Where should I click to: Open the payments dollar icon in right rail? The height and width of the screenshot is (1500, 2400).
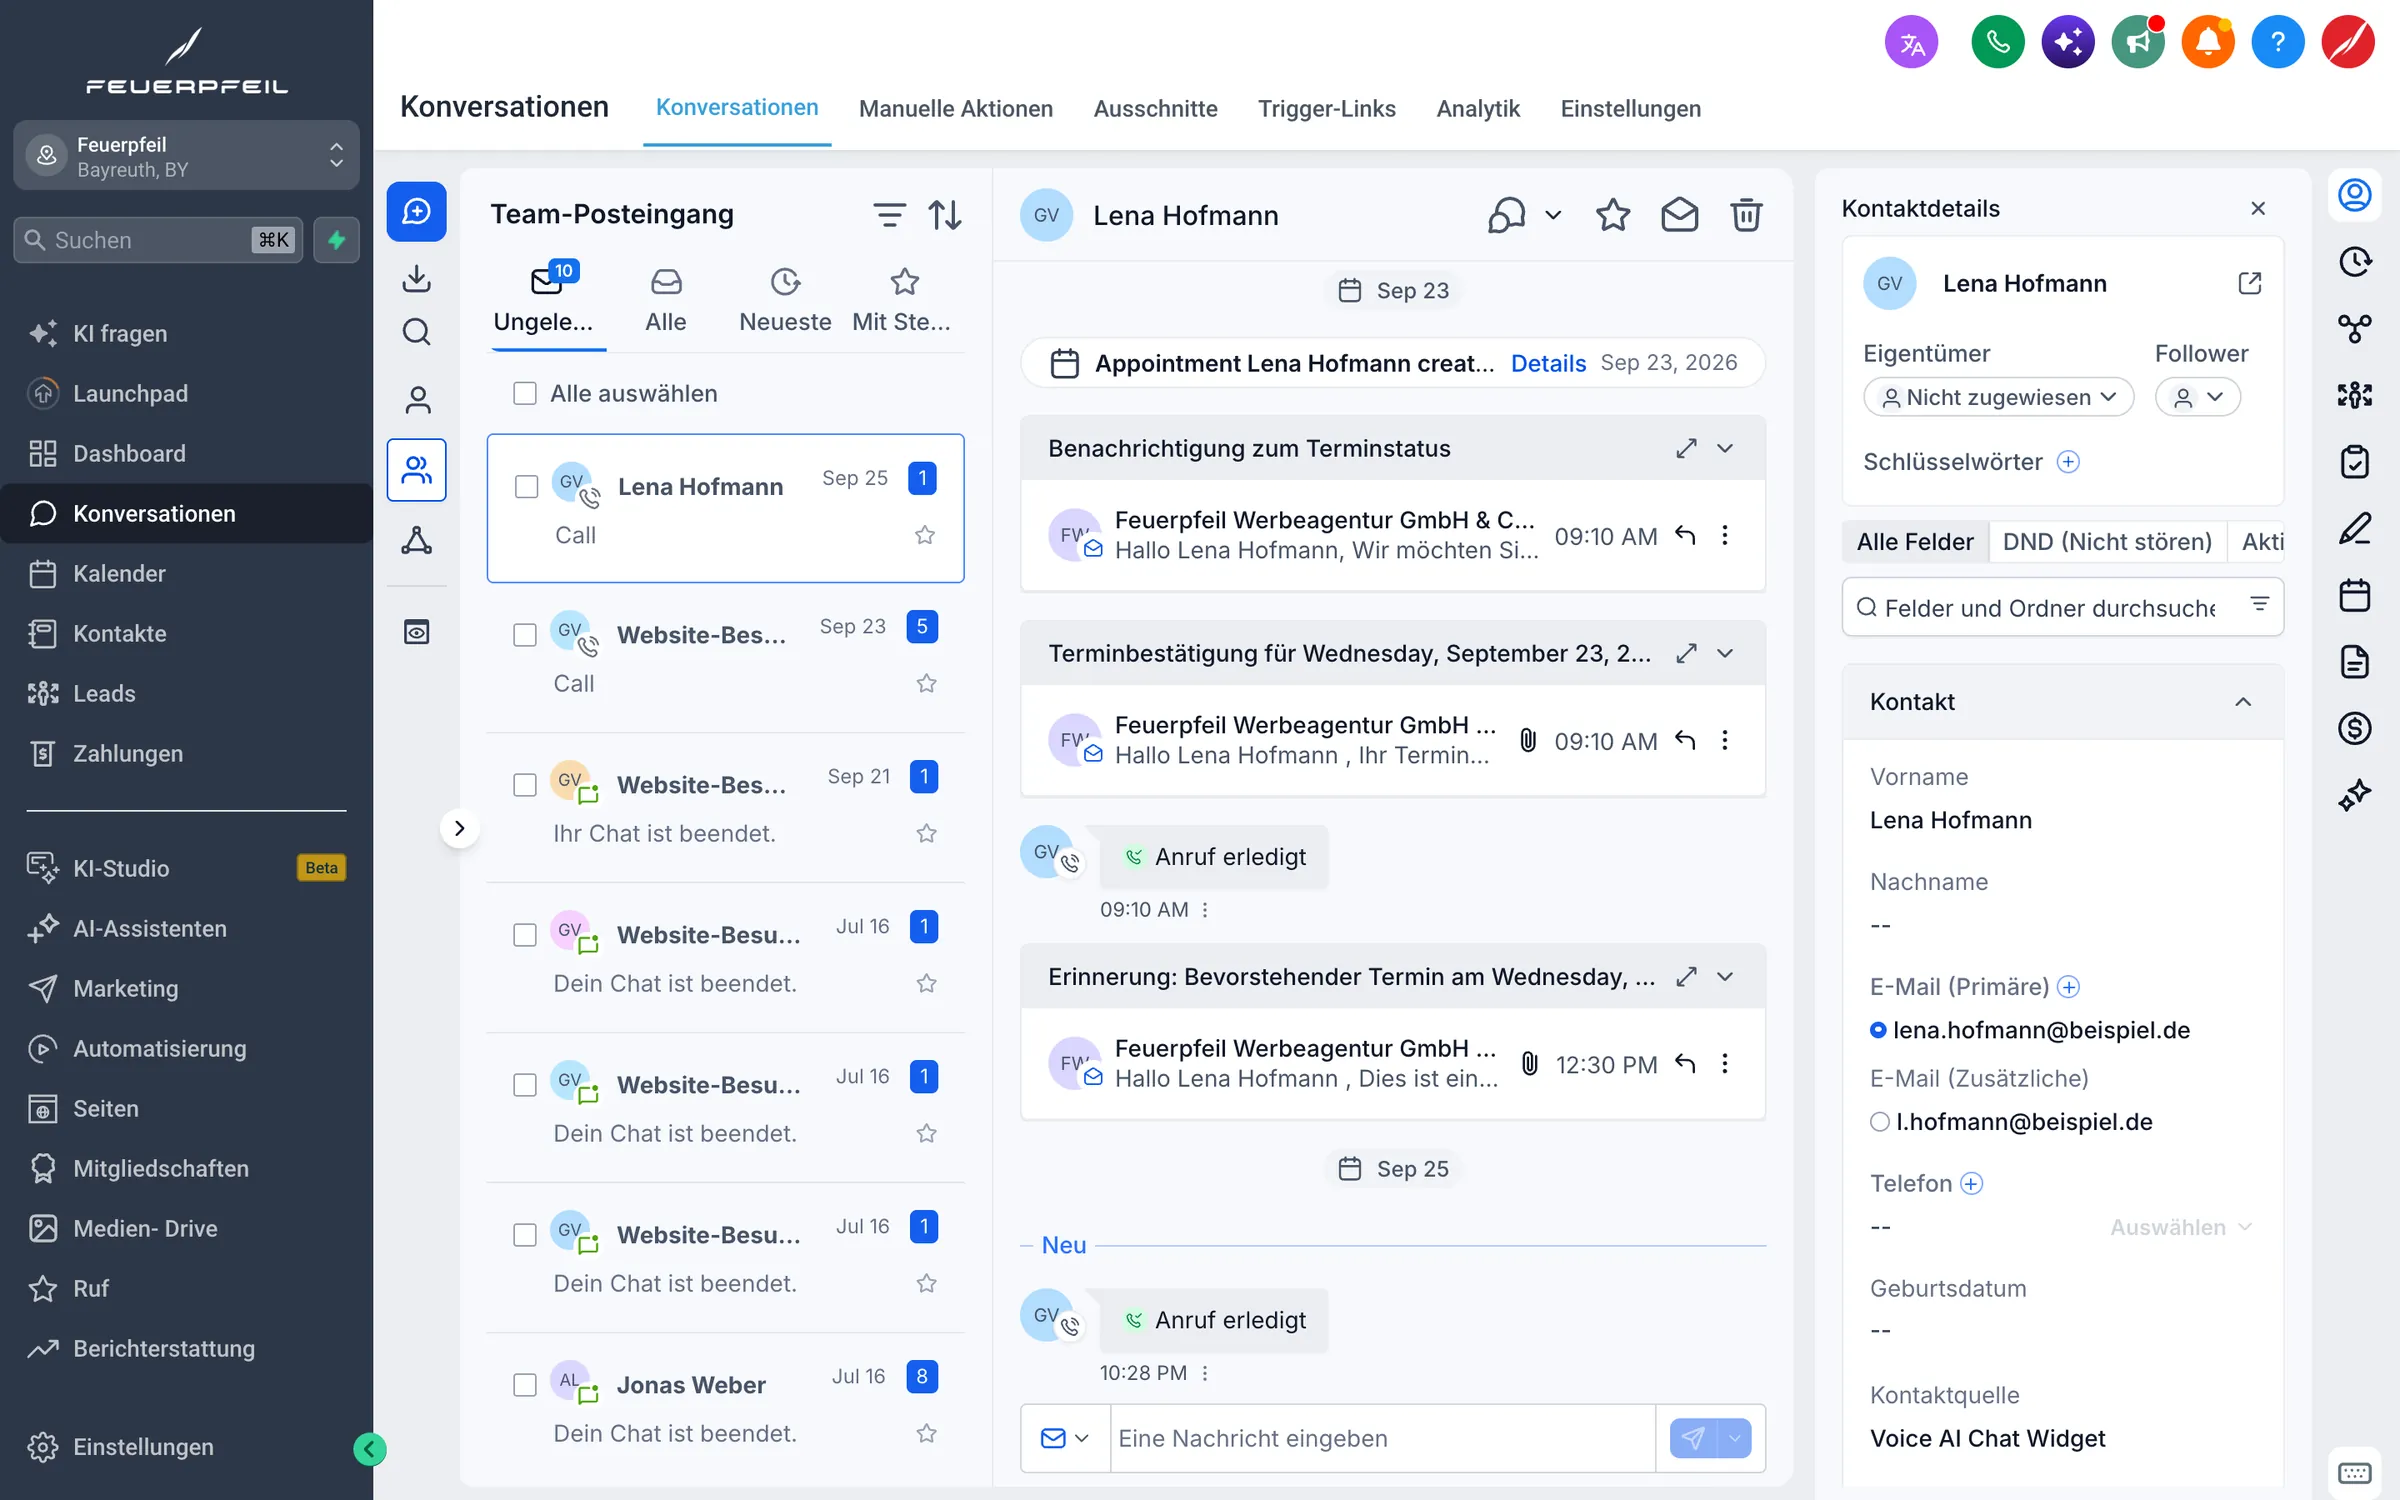(2354, 728)
